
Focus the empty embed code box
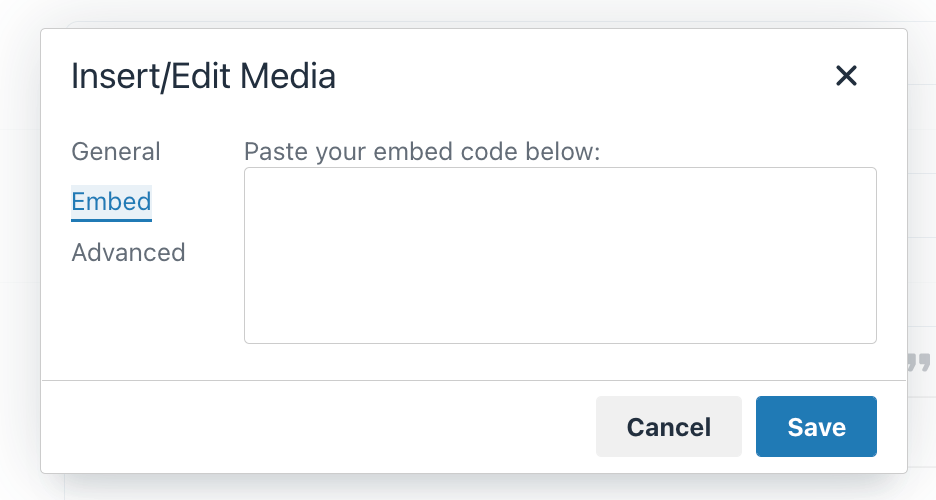560,255
